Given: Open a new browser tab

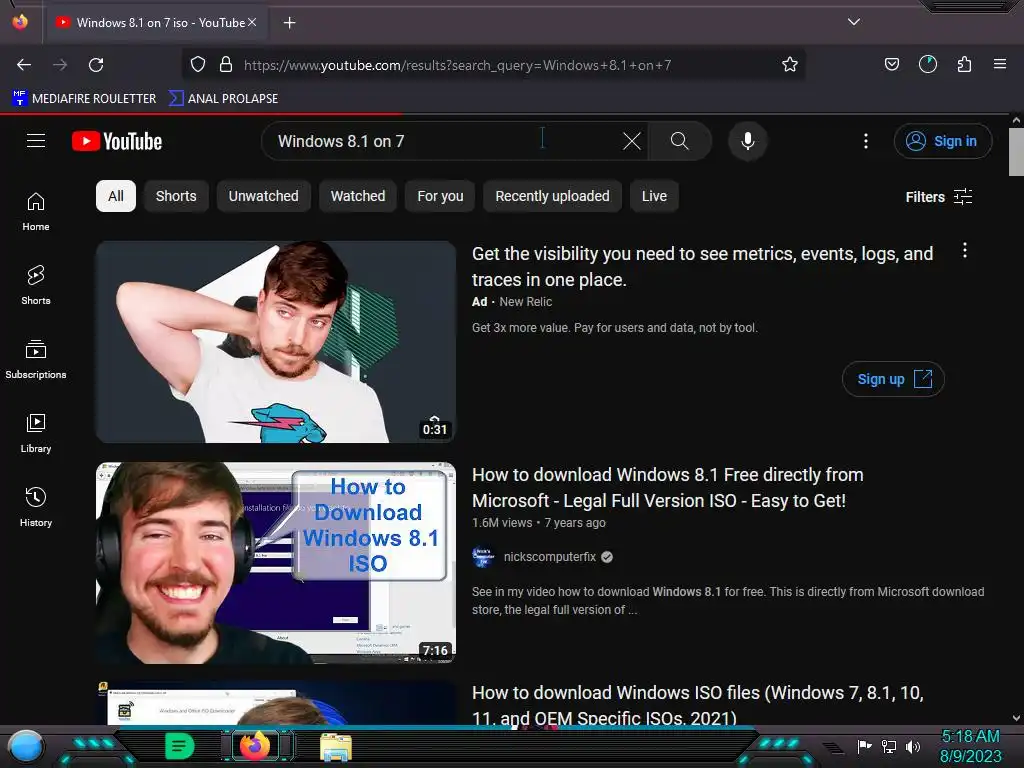Looking at the screenshot, I should [x=289, y=23].
